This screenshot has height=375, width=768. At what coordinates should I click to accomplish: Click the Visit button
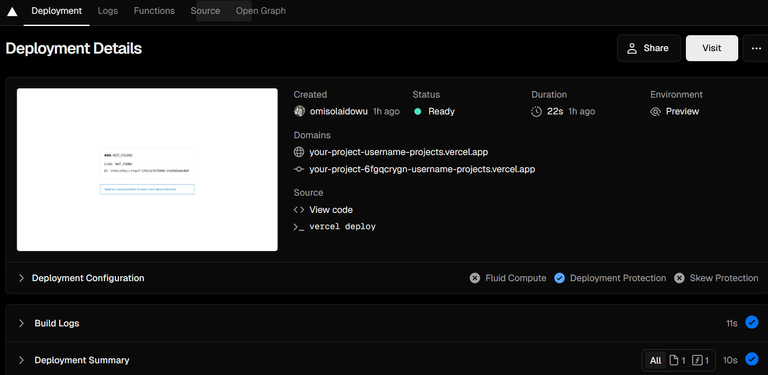click(x=712, y=48)
